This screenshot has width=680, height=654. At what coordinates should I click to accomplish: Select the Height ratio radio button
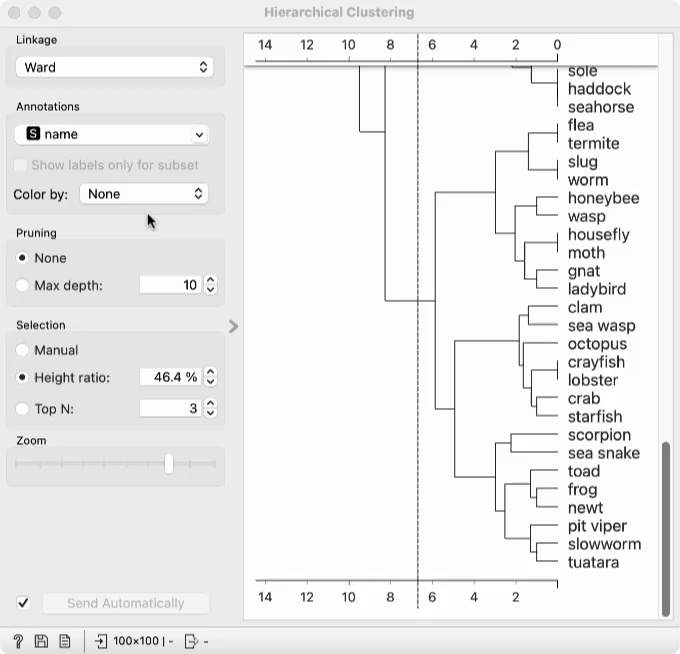point(22,377)
